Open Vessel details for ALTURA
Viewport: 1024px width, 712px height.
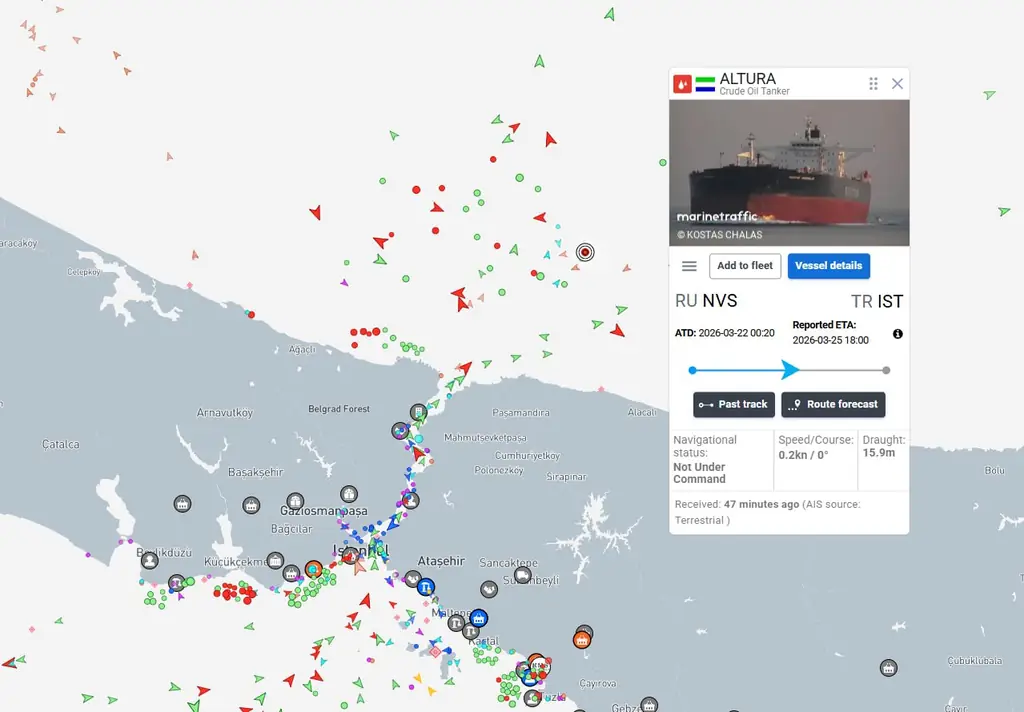pyautogui.click(x=828, y=266)
